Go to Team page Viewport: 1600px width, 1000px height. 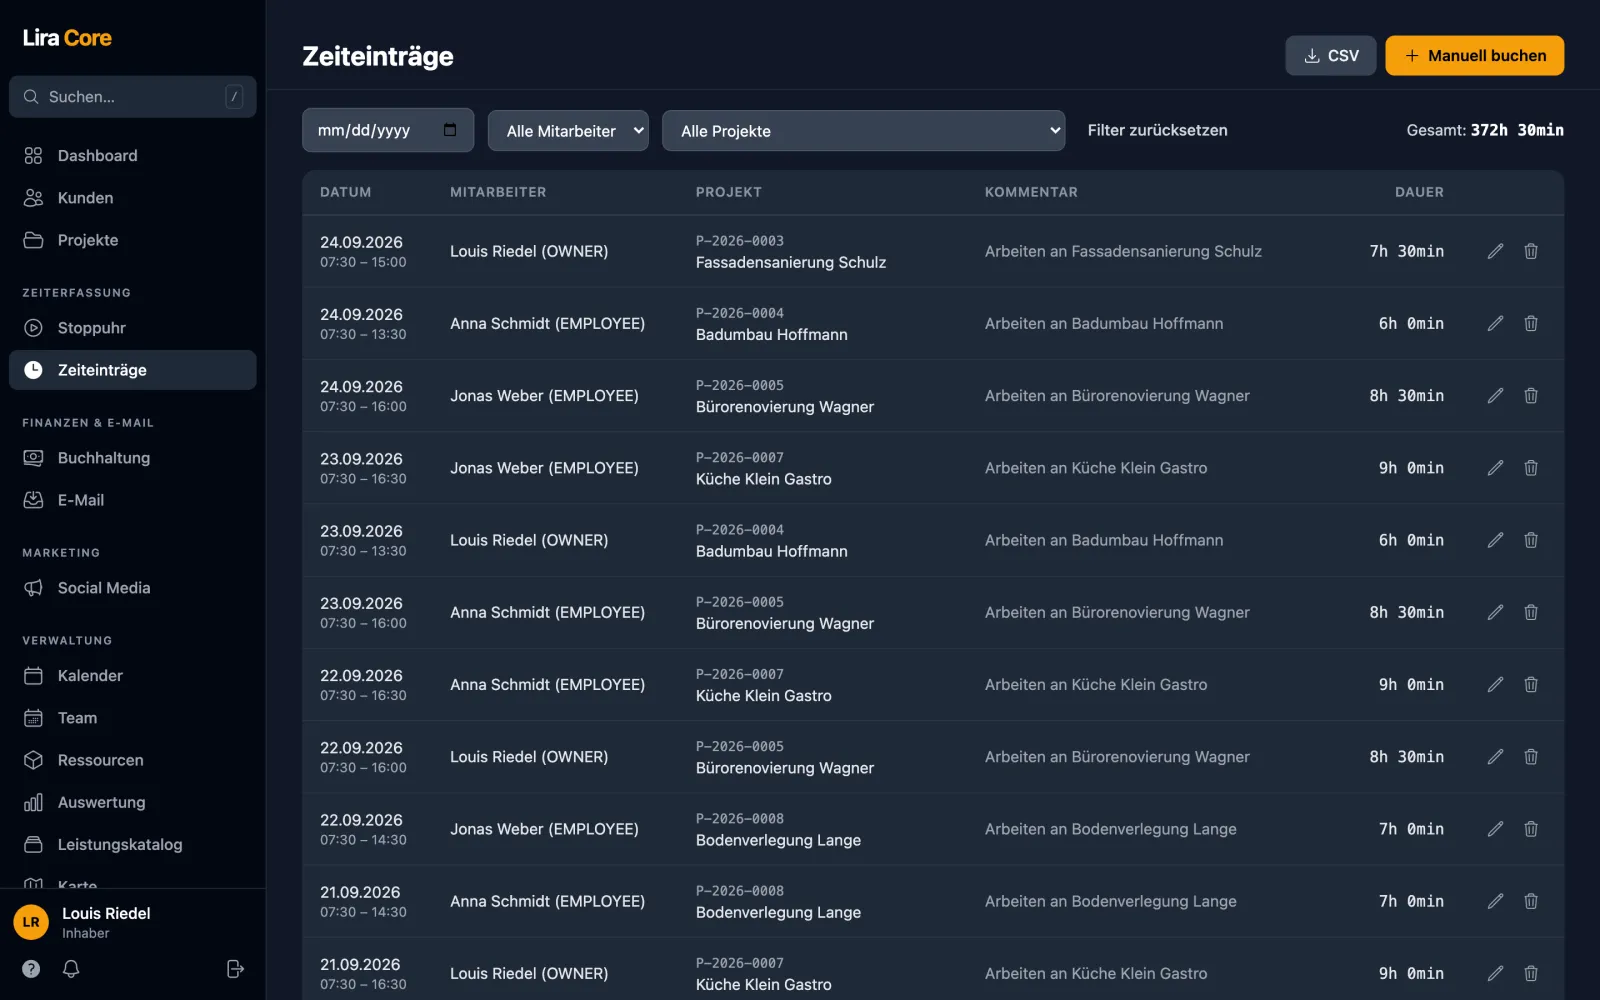point(133,718)
